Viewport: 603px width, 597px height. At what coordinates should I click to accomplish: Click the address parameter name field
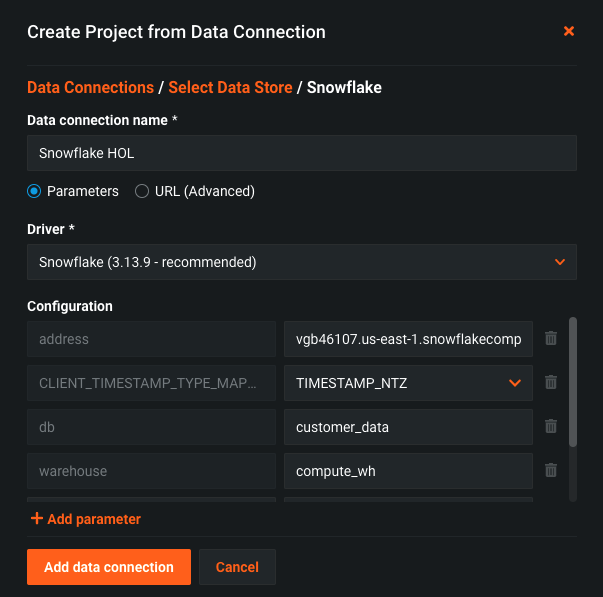(x=152, y=339)
